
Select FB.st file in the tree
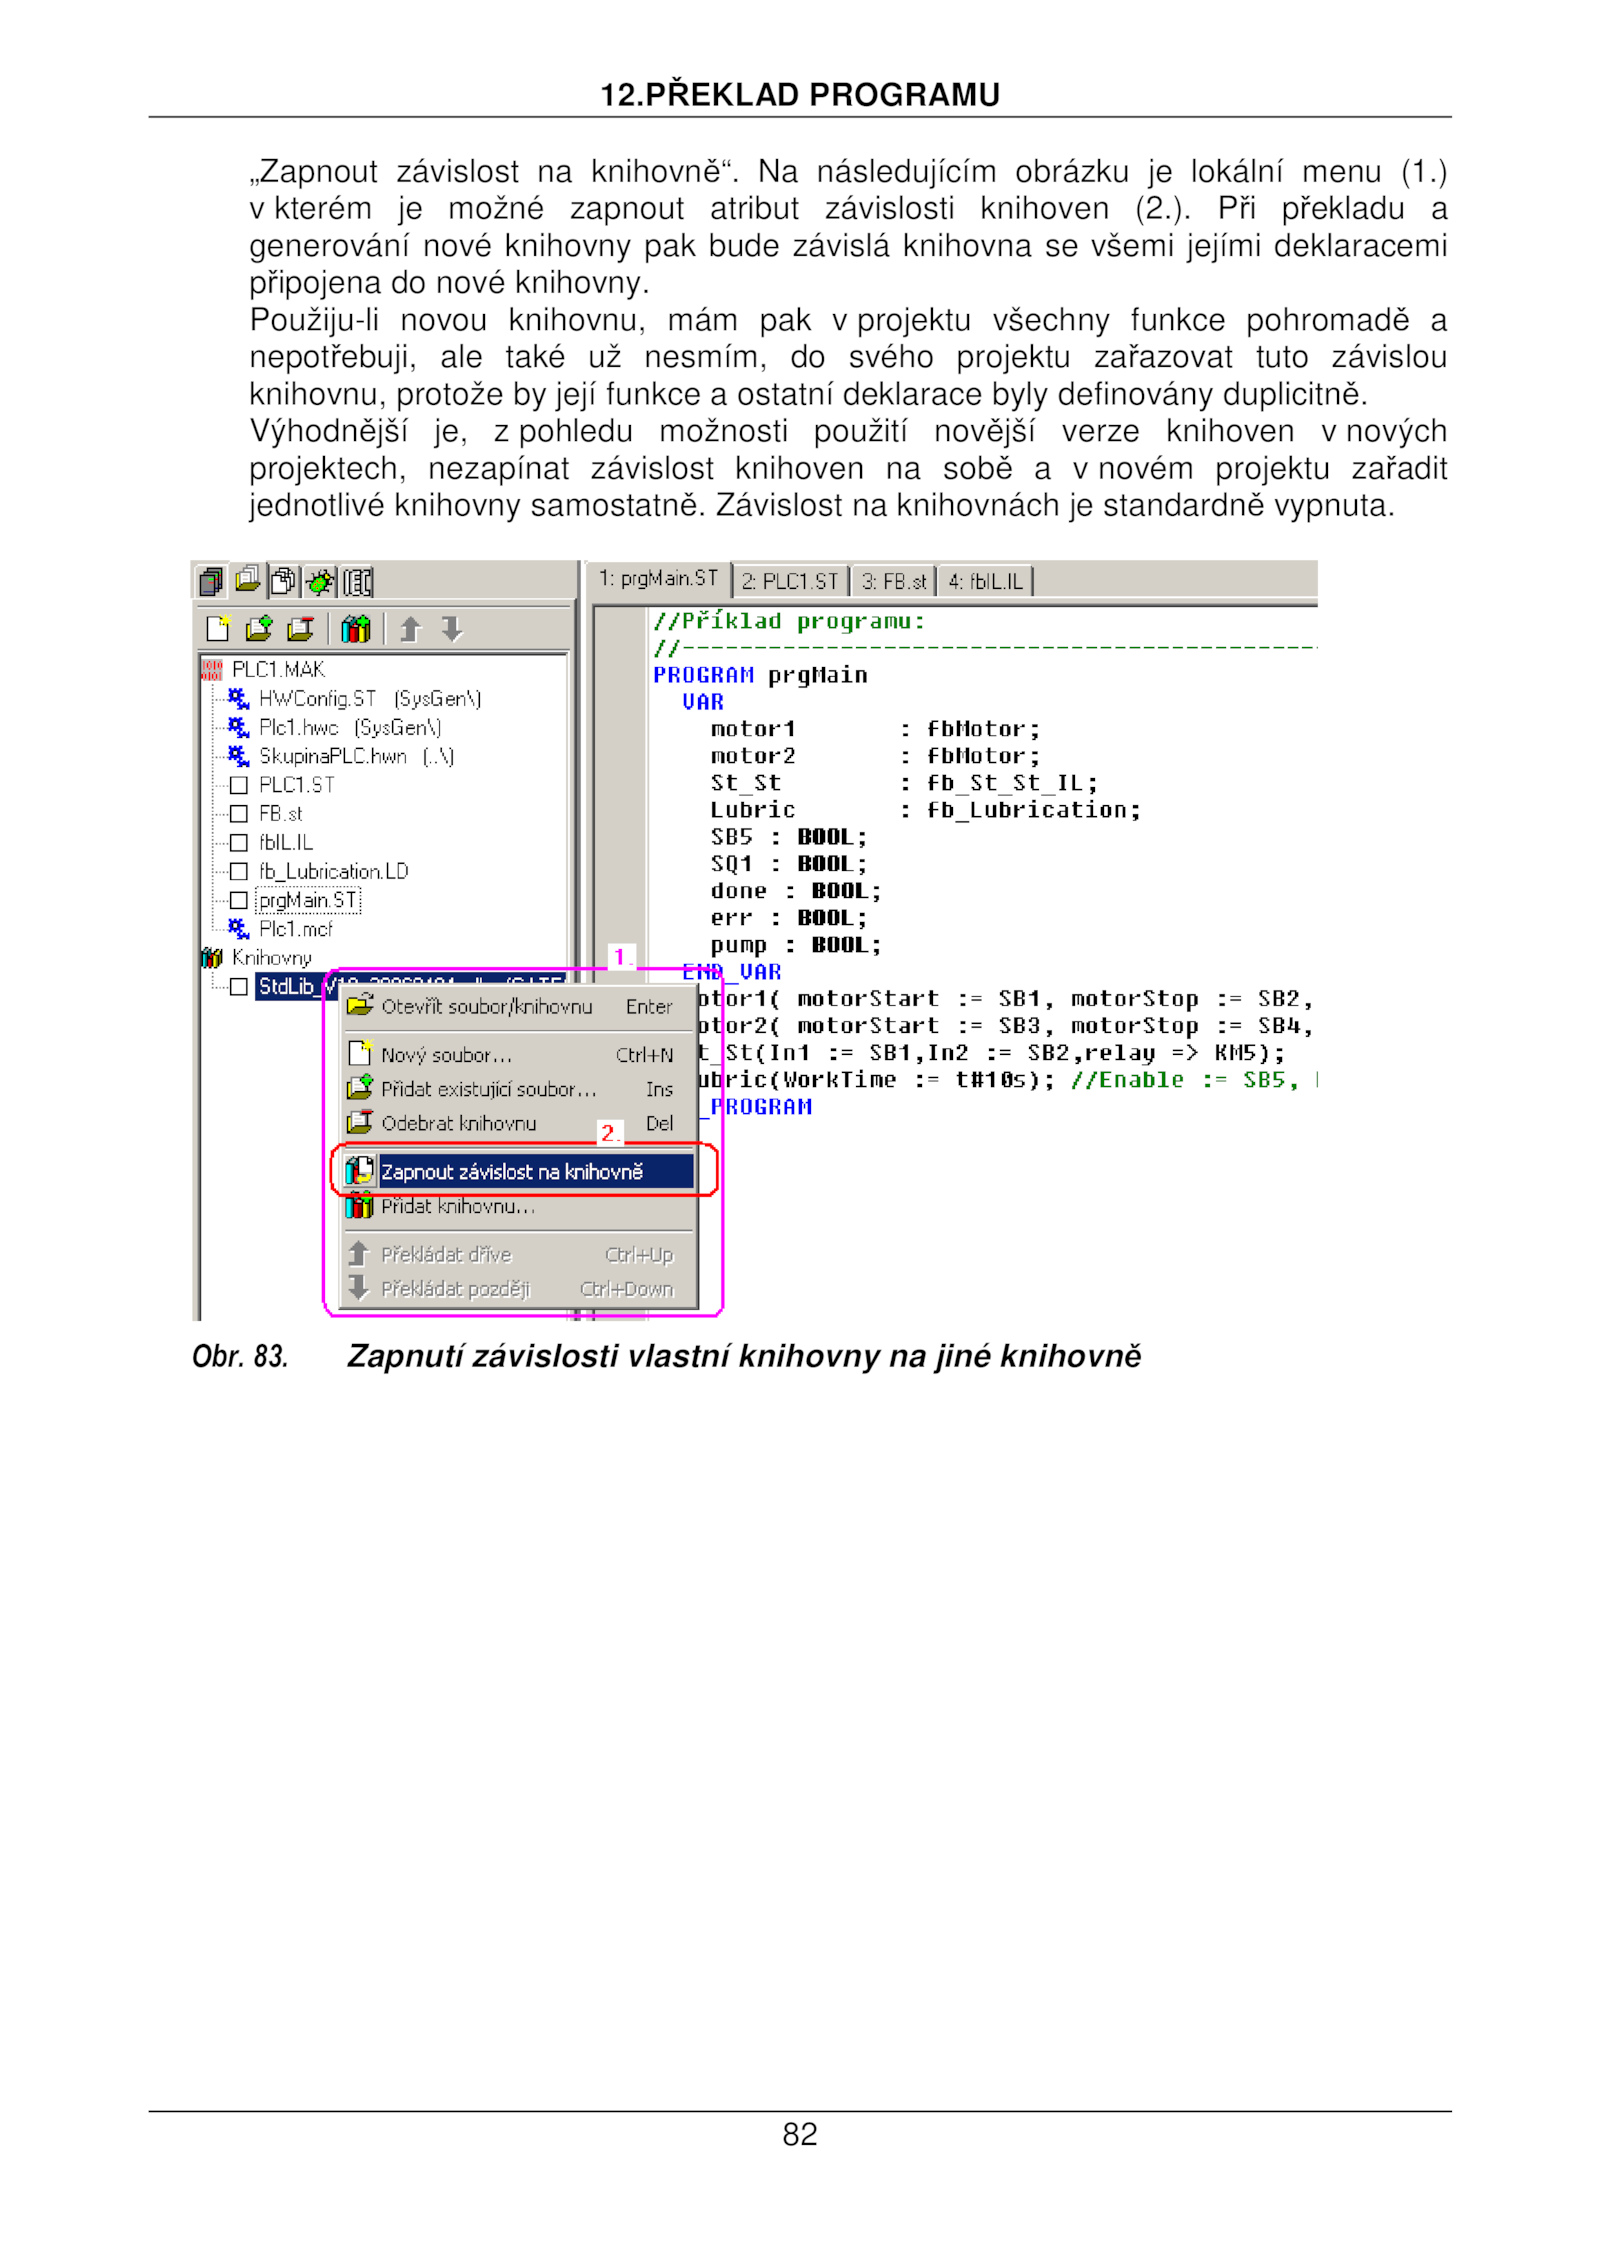coord(281,814)
